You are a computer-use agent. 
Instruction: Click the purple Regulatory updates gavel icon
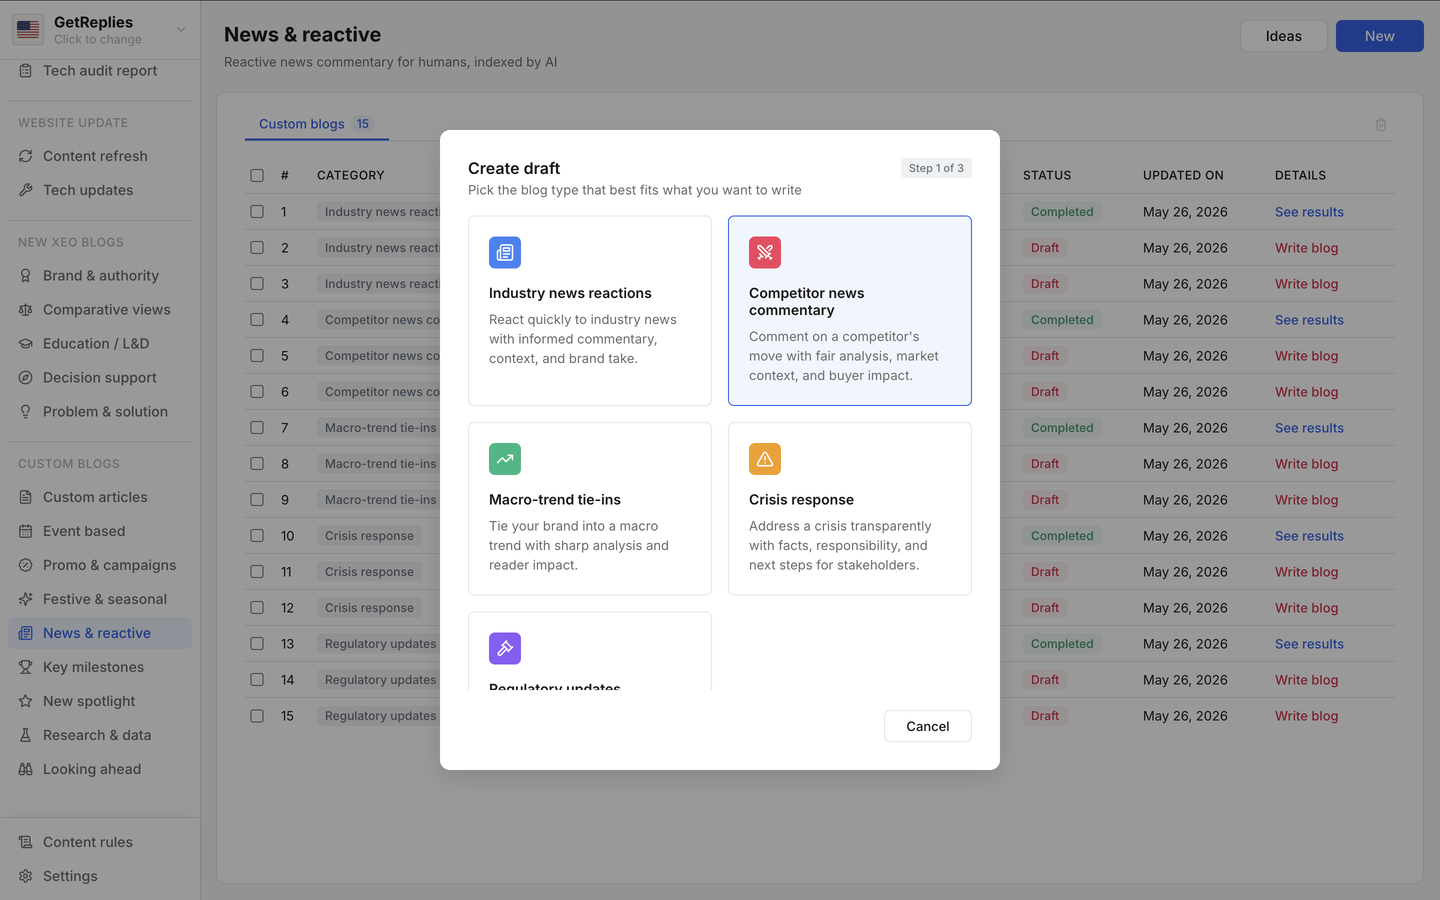tap(505, 648)
